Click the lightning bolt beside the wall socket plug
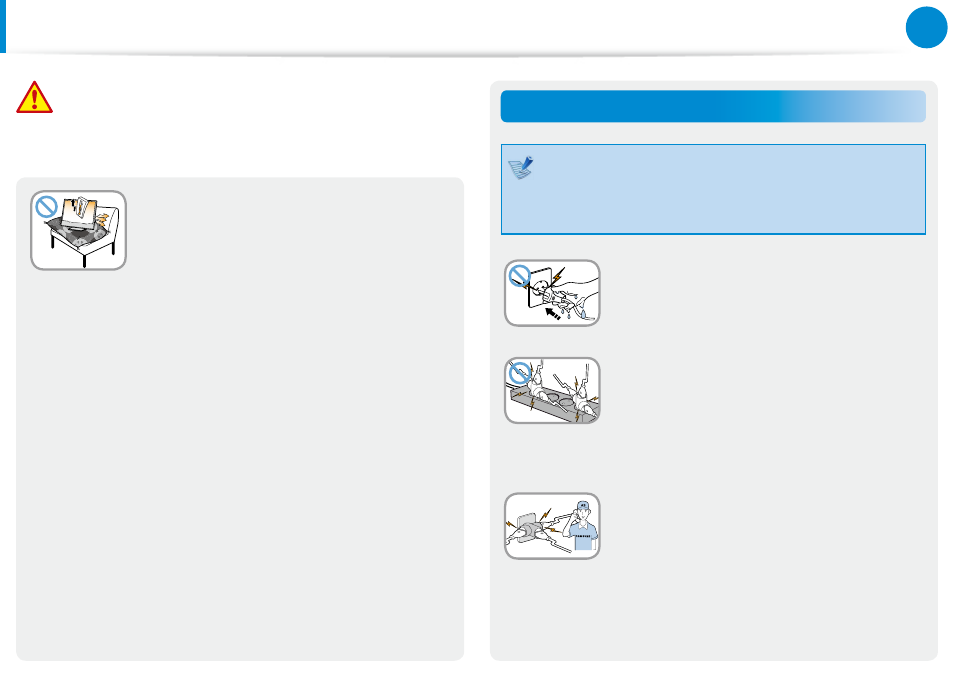This screenshot has width=954, height=677. (x=559, y=275)
